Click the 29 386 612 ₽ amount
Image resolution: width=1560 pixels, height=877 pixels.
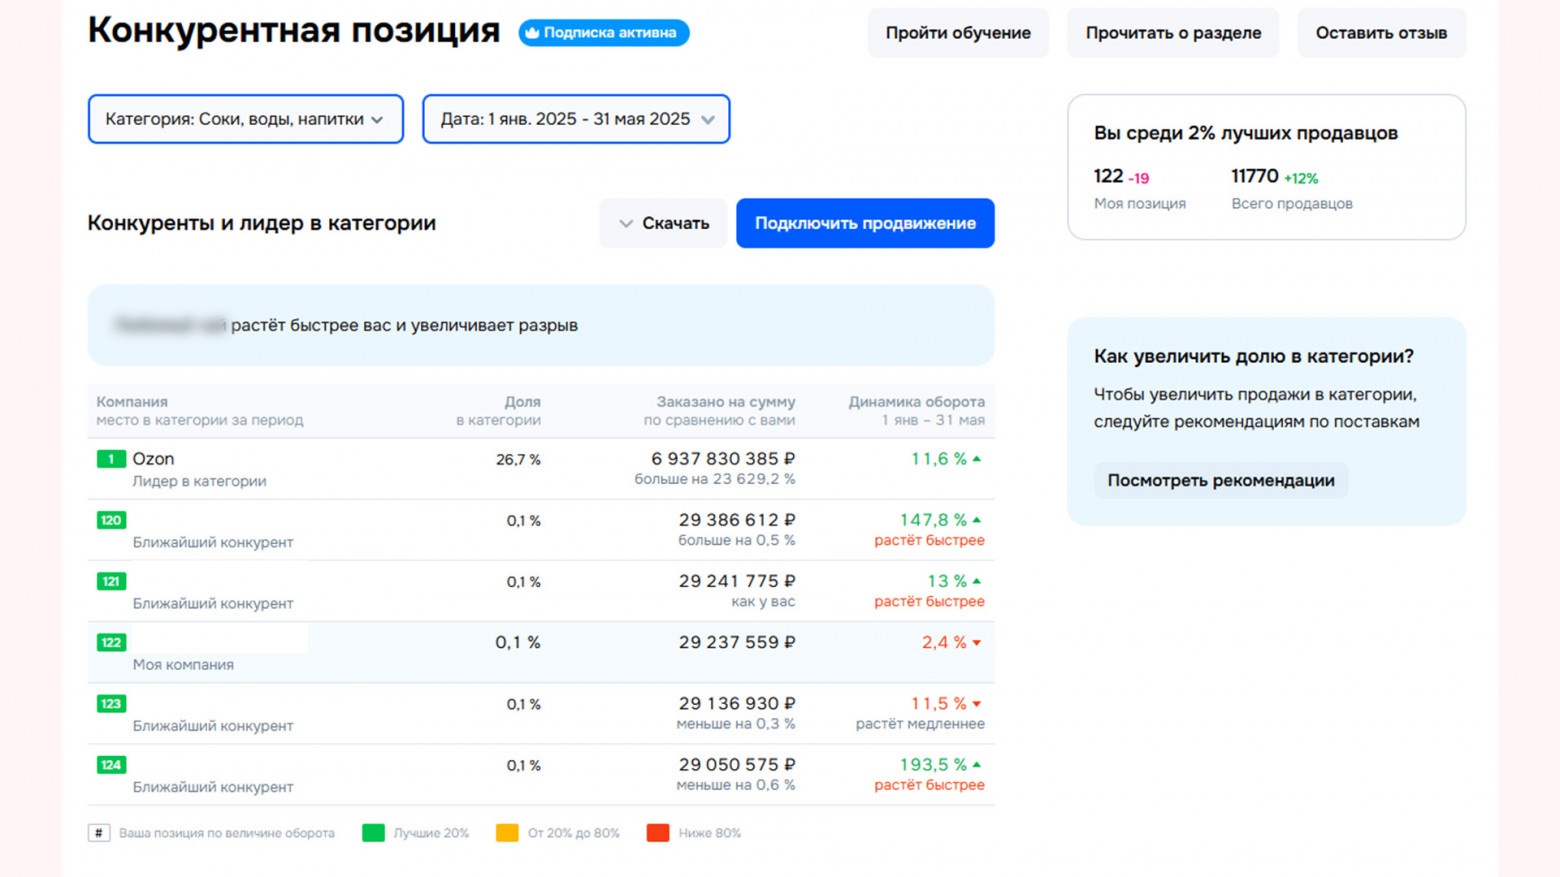coord(737,520)
